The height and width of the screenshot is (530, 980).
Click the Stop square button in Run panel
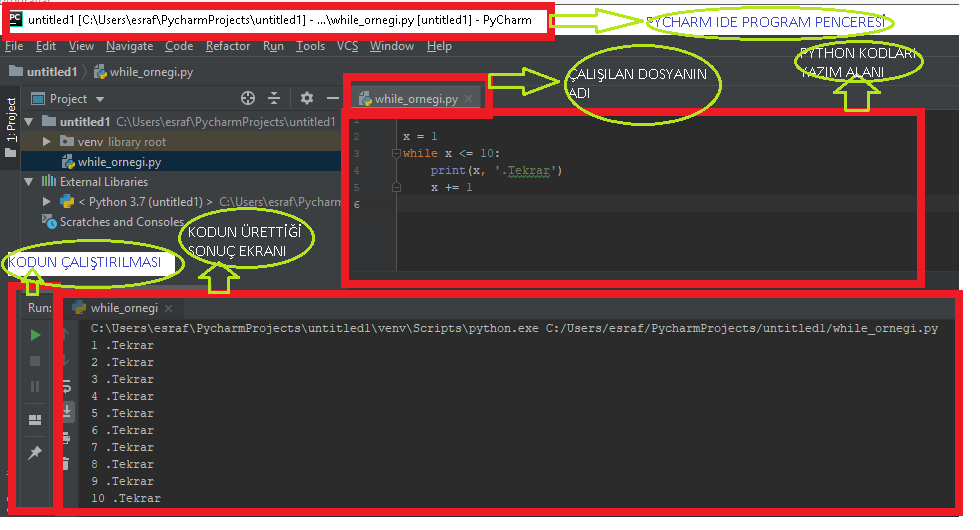coord(35,361)
